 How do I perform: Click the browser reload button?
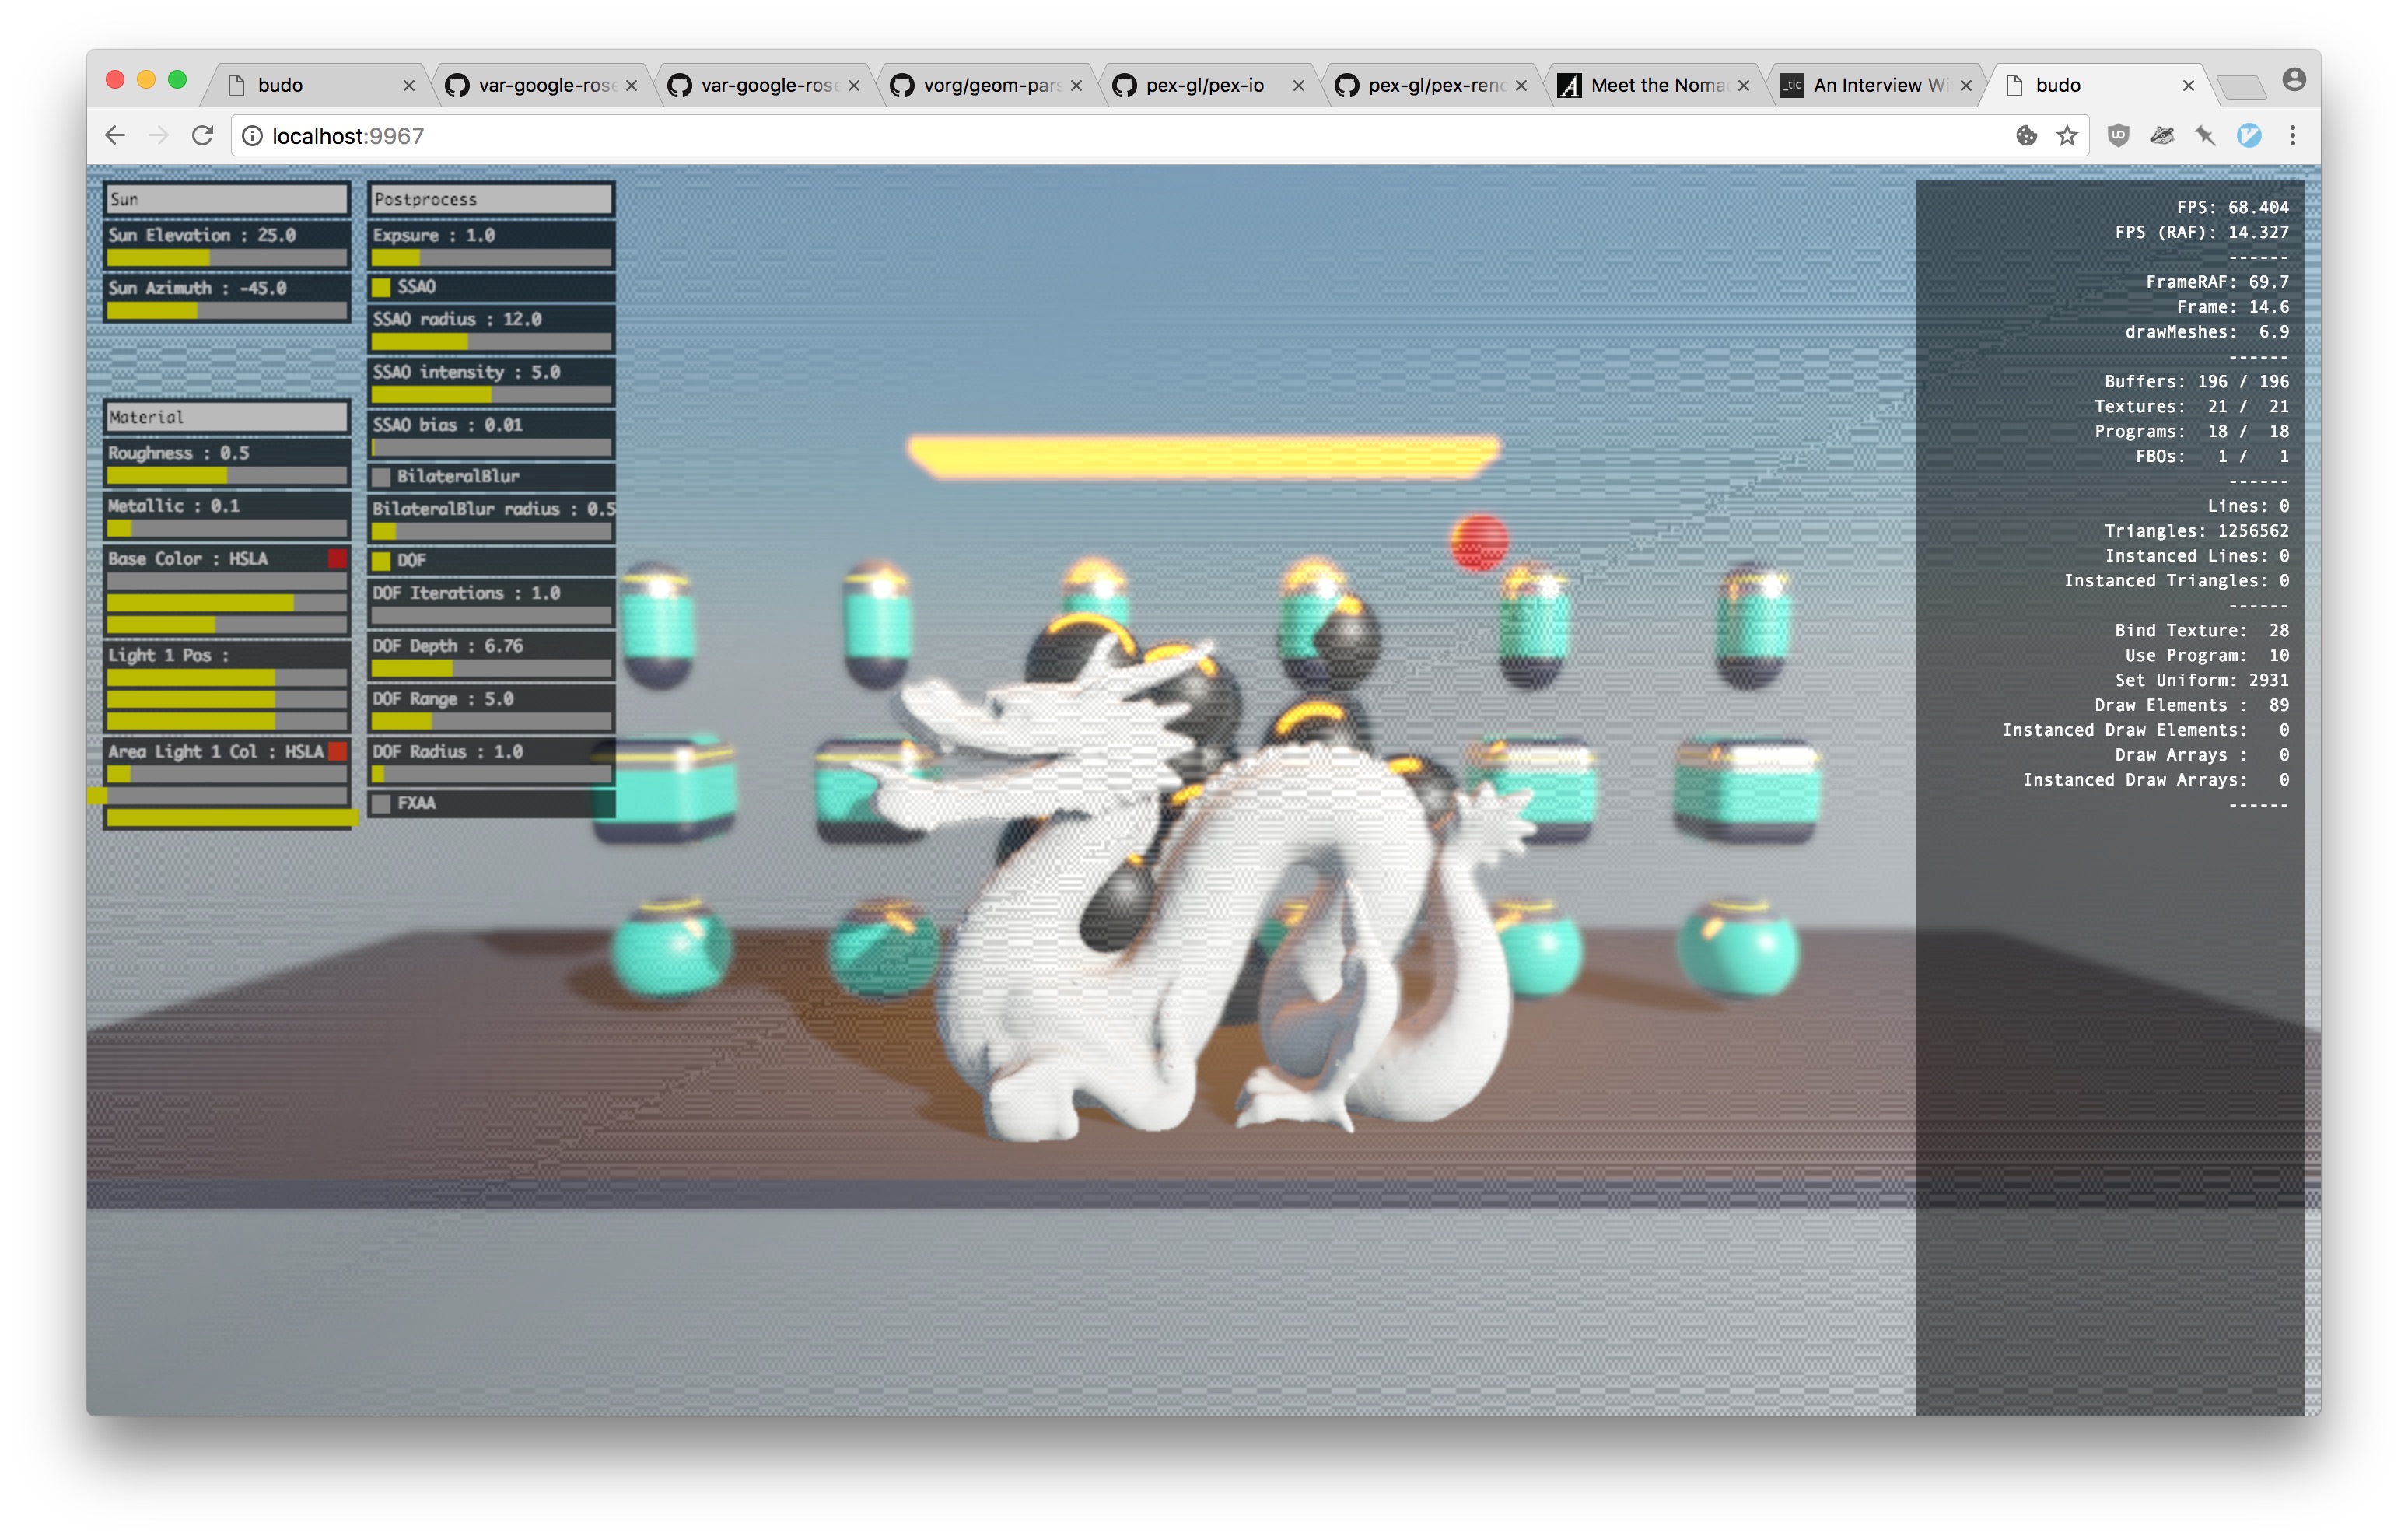pos(203,136)
